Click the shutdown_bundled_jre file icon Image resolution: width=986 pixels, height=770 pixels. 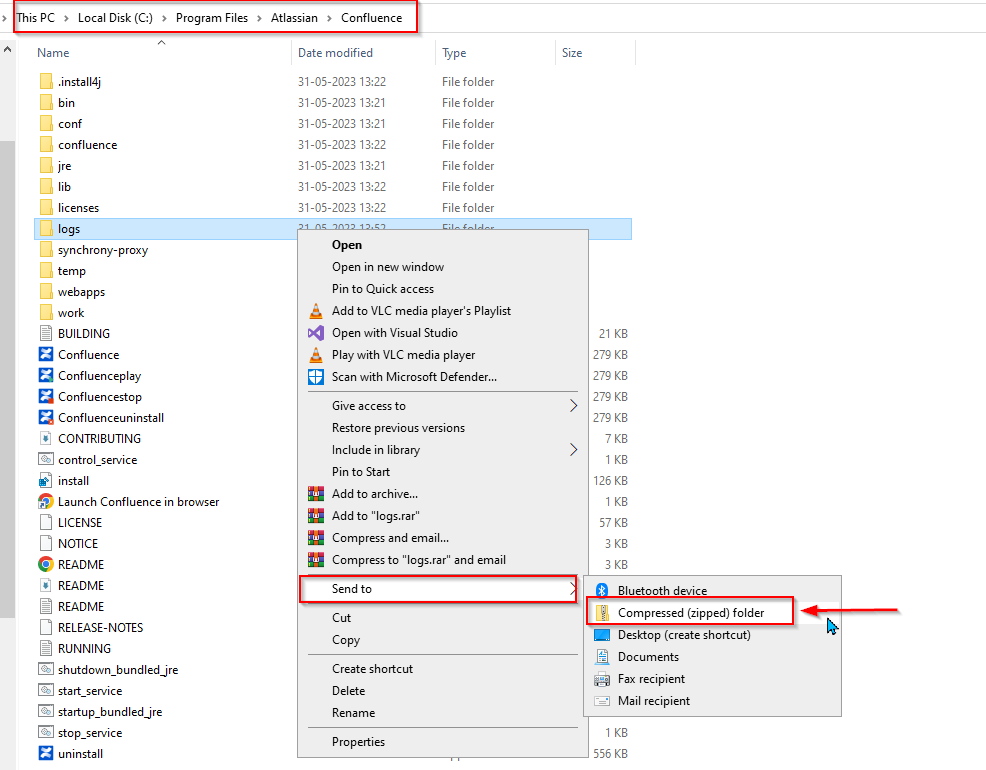46,669
